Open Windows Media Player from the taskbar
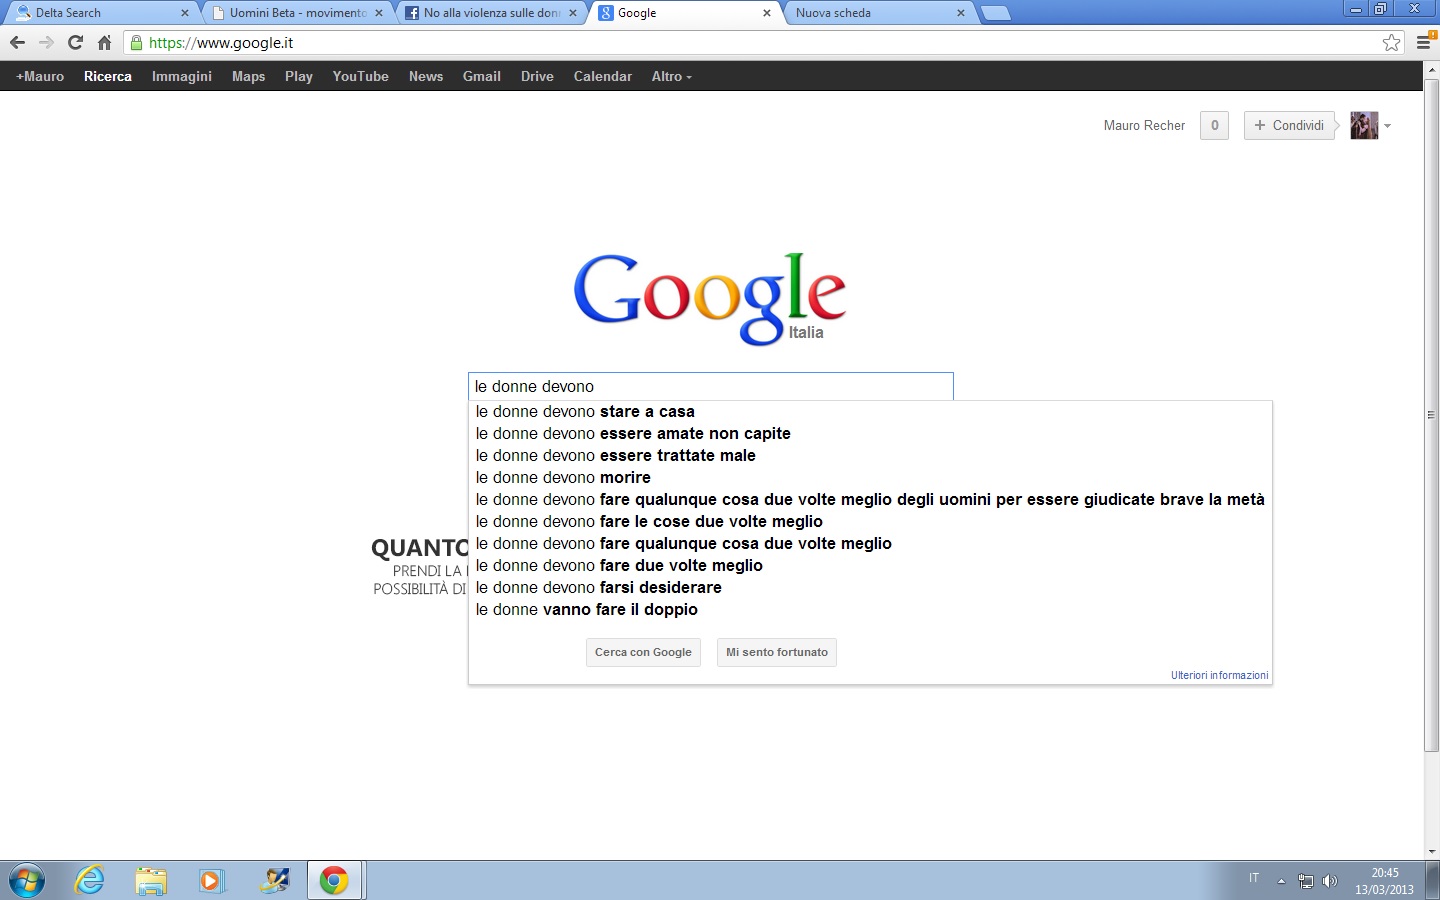Viewport: 1440px width, 900px height. (211, 881)
